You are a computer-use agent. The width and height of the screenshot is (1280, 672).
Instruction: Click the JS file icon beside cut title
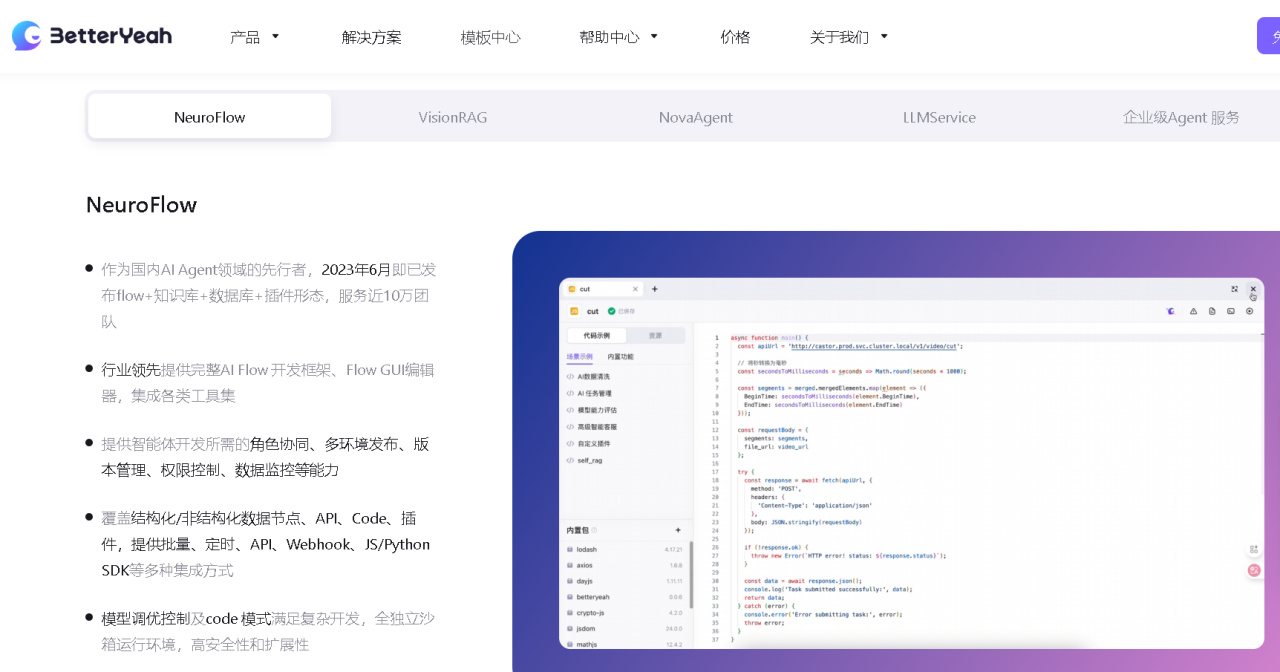point(575,311)
